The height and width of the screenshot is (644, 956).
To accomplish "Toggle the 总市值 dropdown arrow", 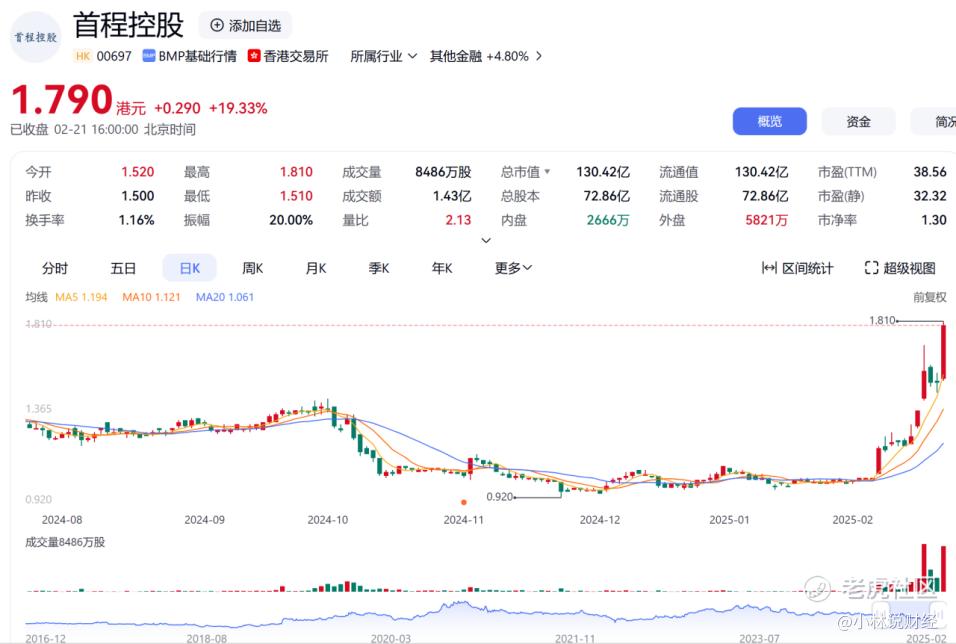I will point(547,171).
